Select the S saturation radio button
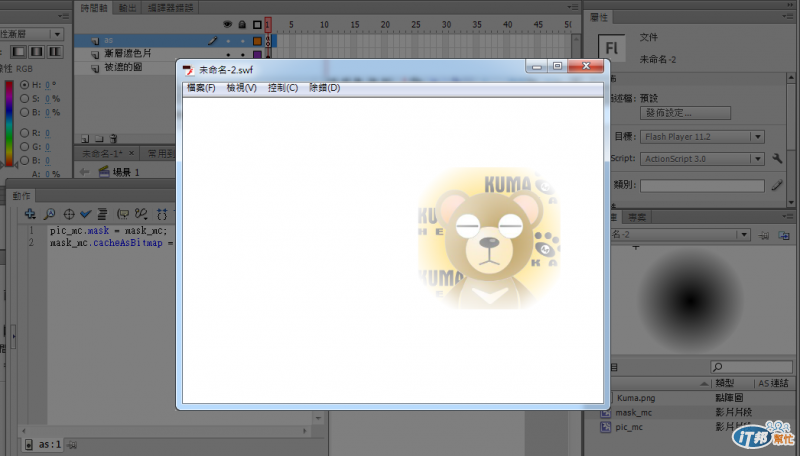The image size is (800, 456). (x=24, y=98)
